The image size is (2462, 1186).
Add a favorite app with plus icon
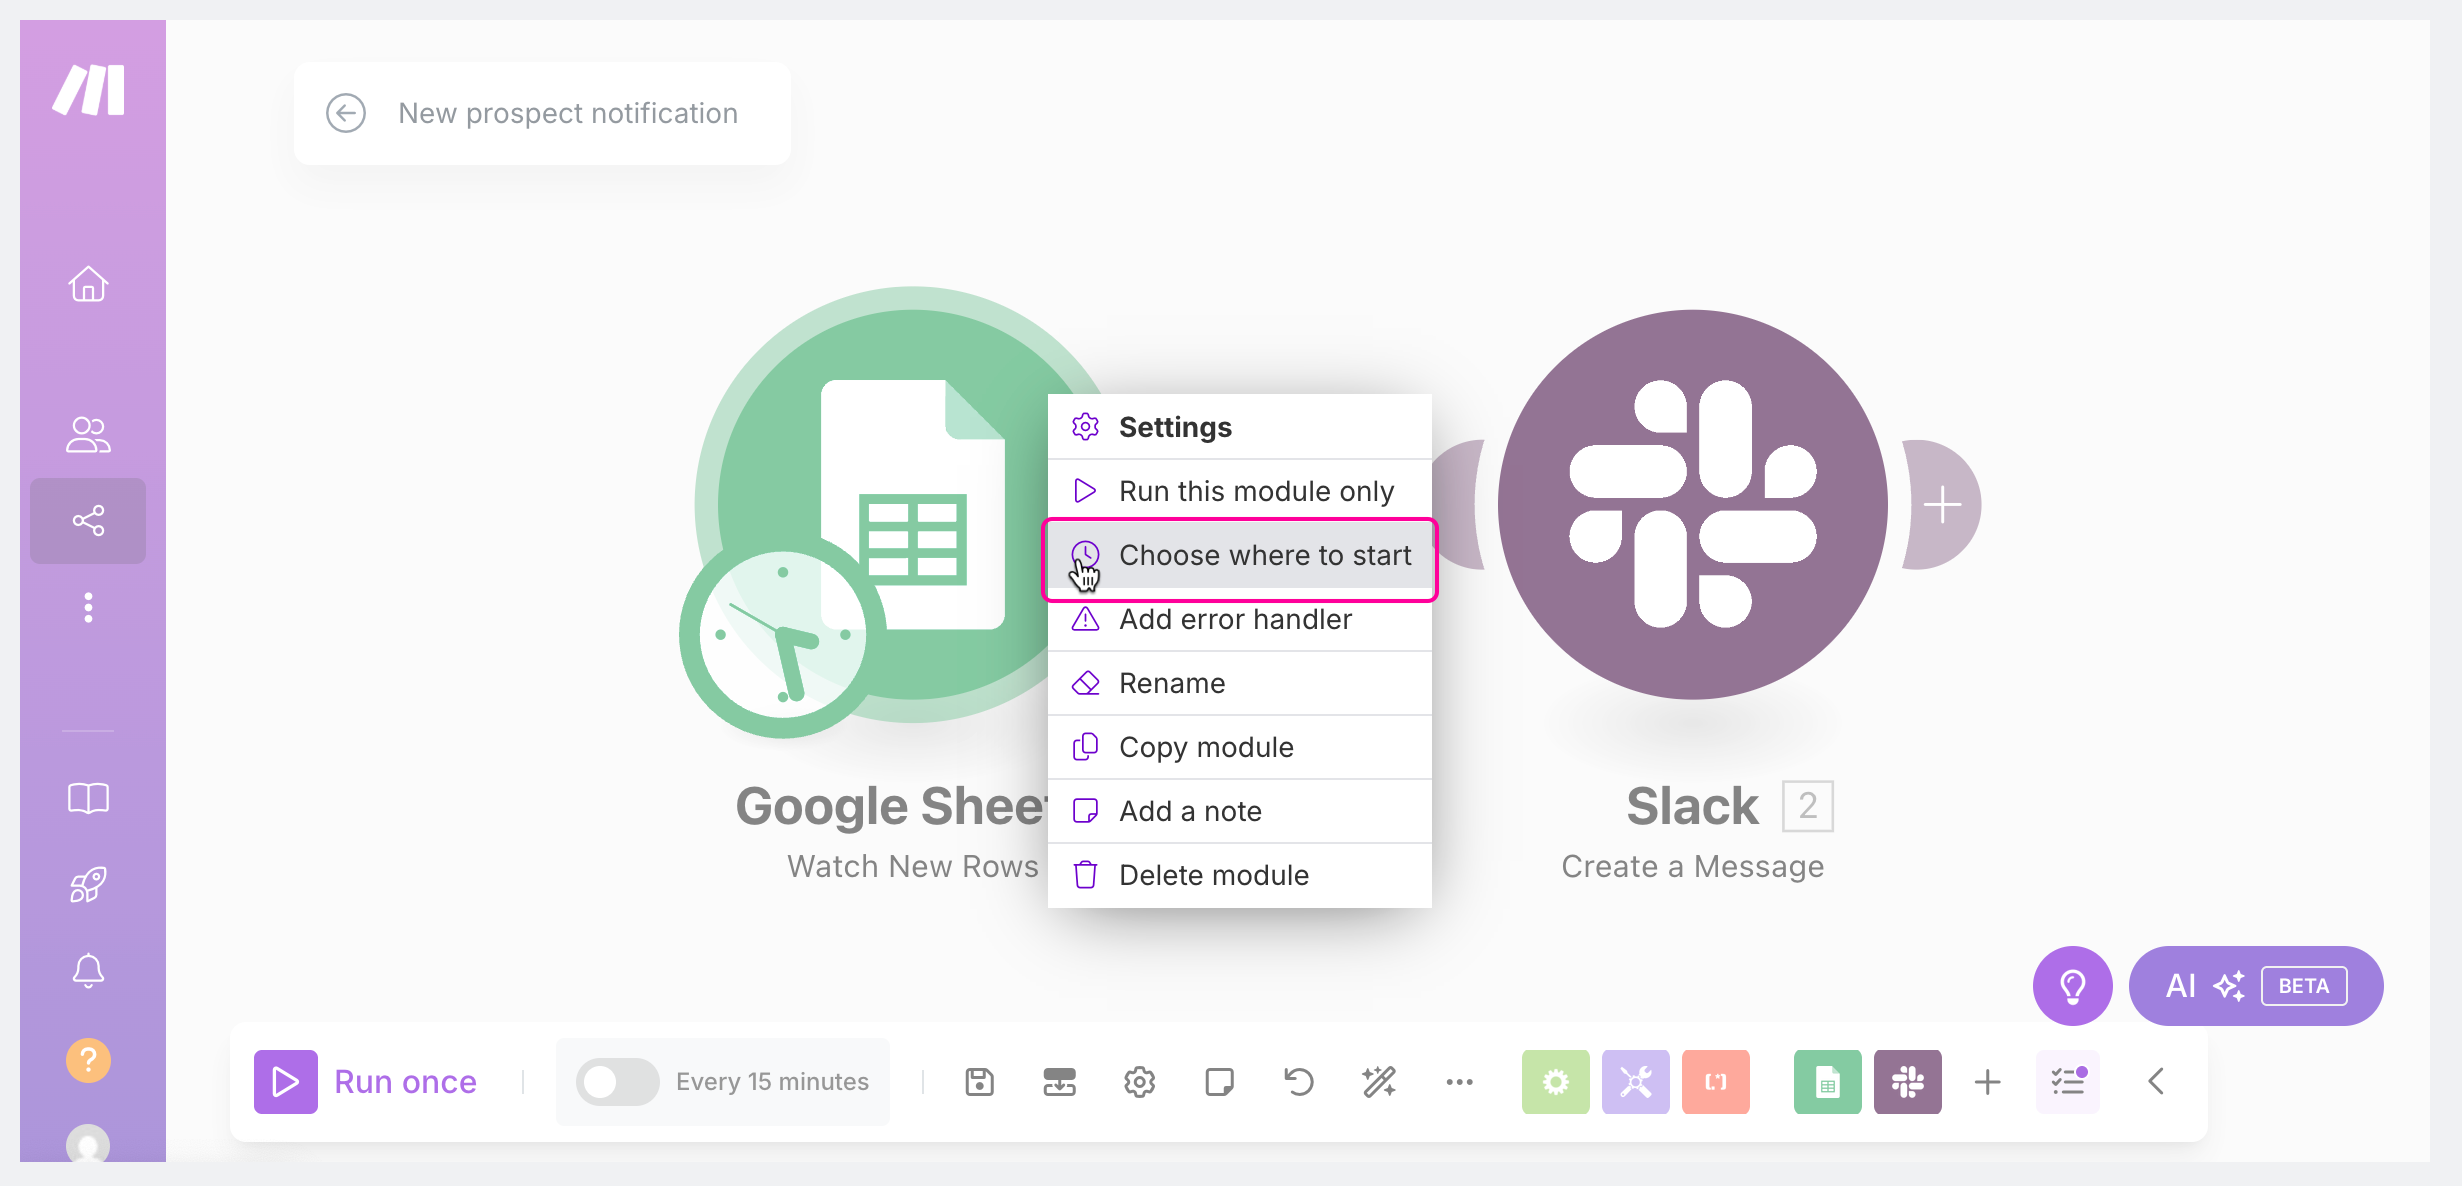[1988, 1082]
